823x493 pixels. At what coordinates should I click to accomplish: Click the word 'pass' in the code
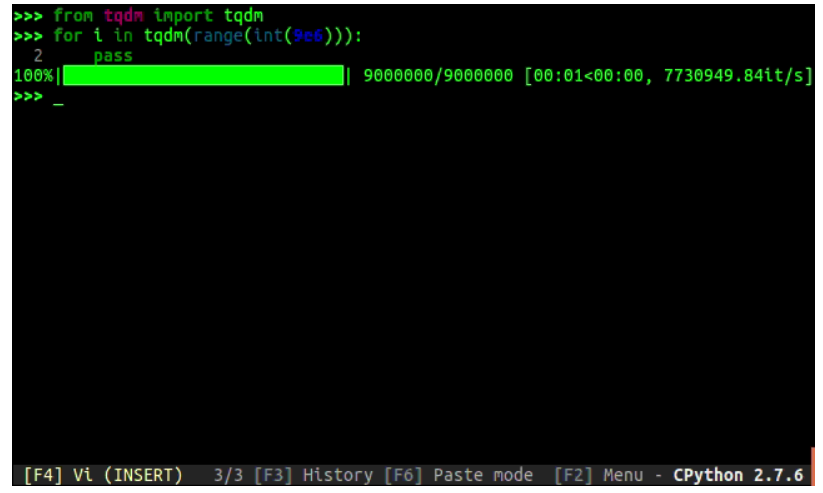click(113, 56)
